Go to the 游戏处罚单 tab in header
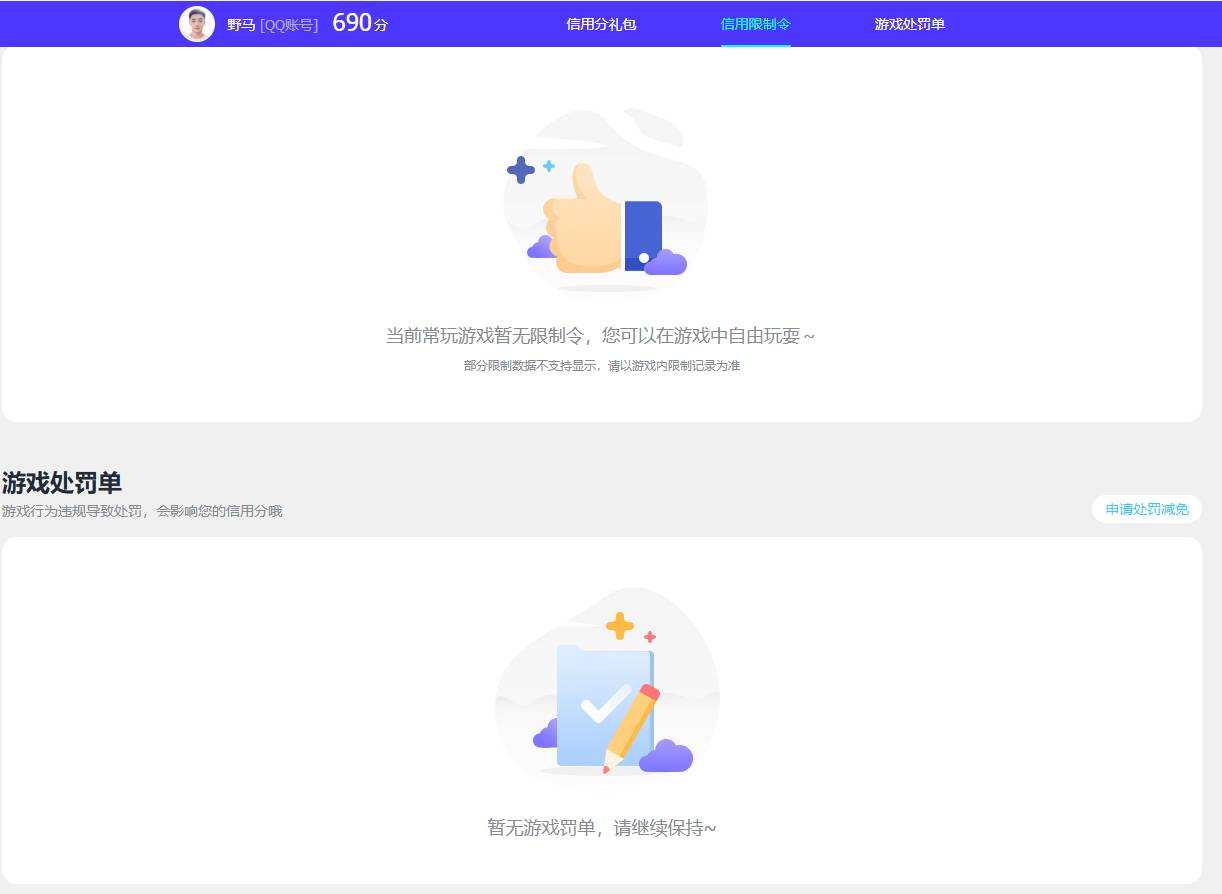Image resolution: width=1222 pixels, height=894 pixels. (x=910, y=24)
